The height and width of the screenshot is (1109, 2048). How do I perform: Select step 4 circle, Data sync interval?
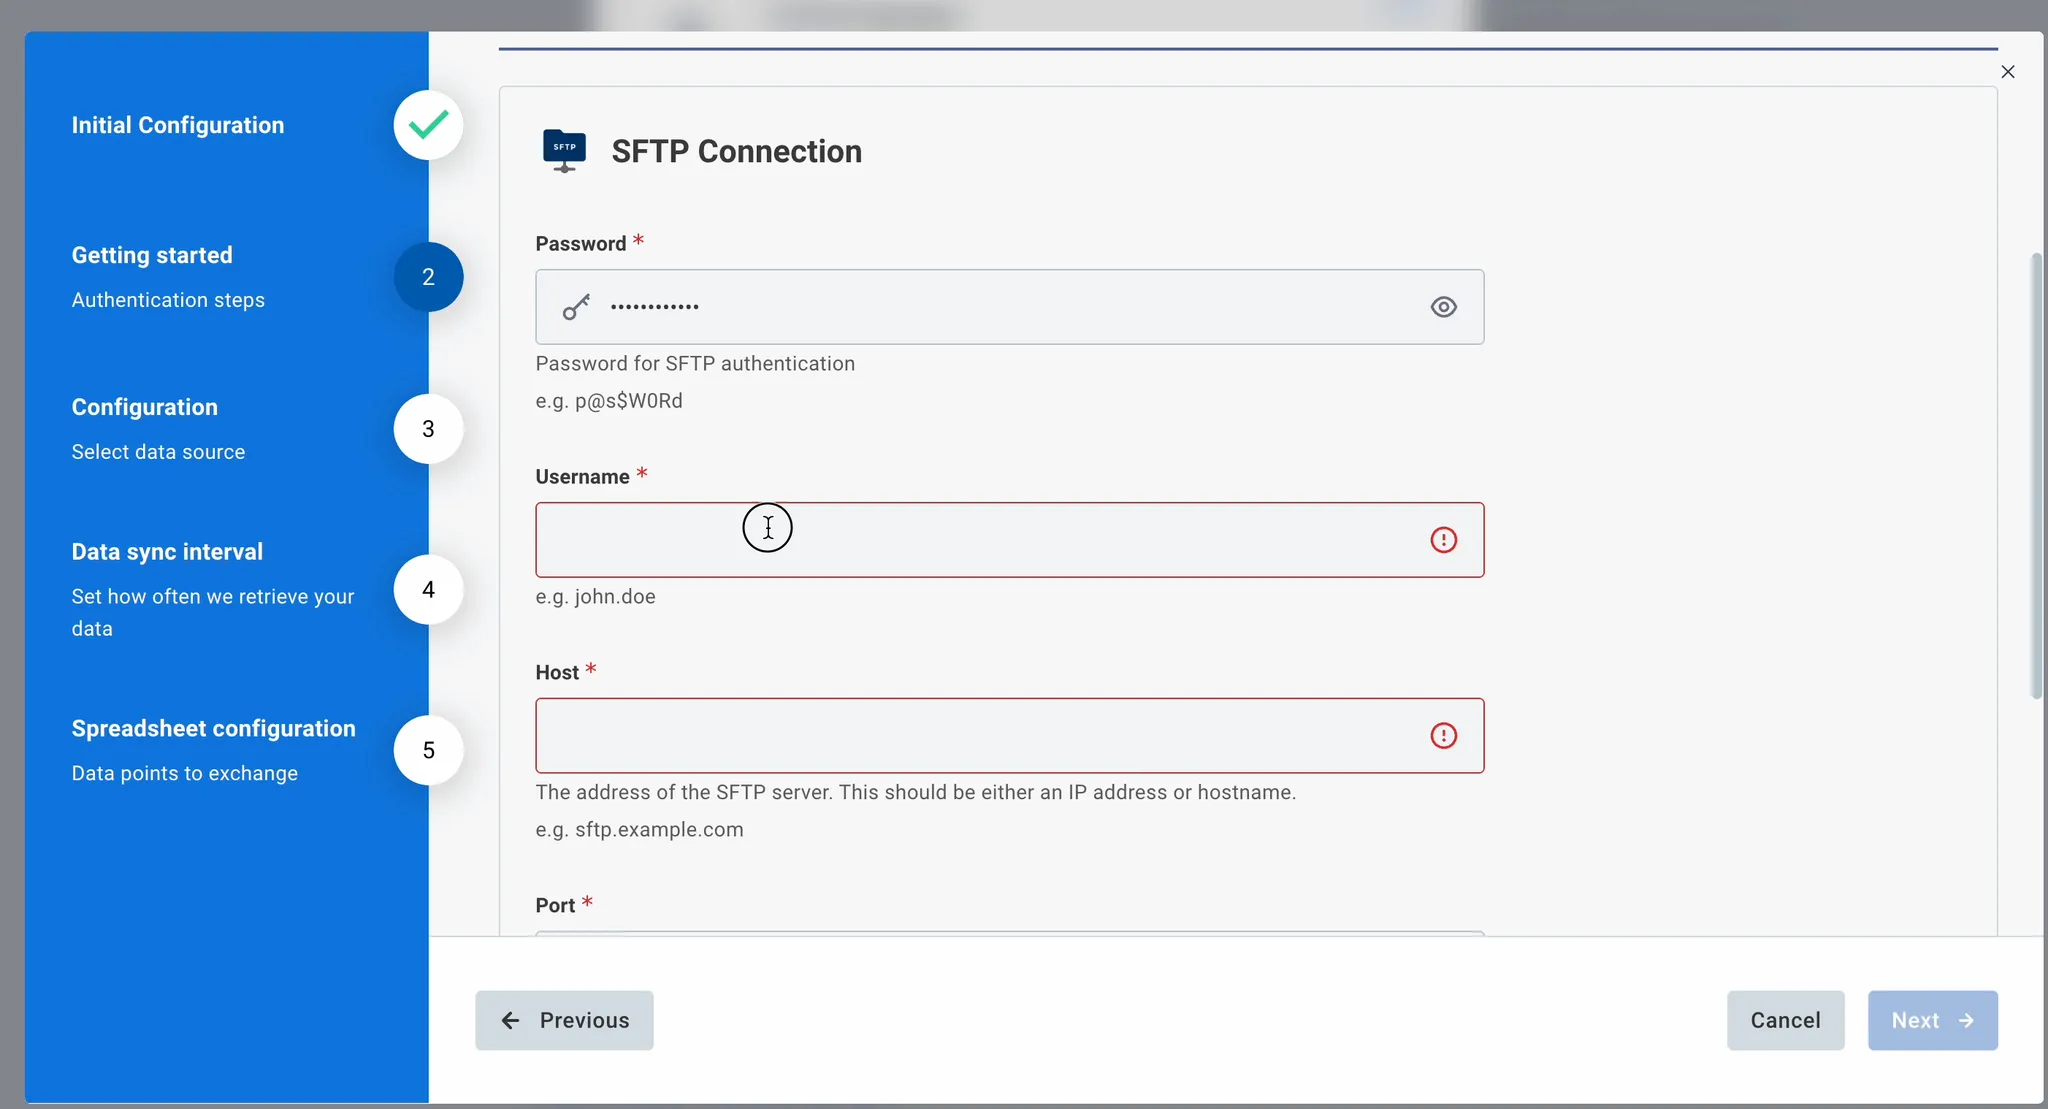pos(428,590)
